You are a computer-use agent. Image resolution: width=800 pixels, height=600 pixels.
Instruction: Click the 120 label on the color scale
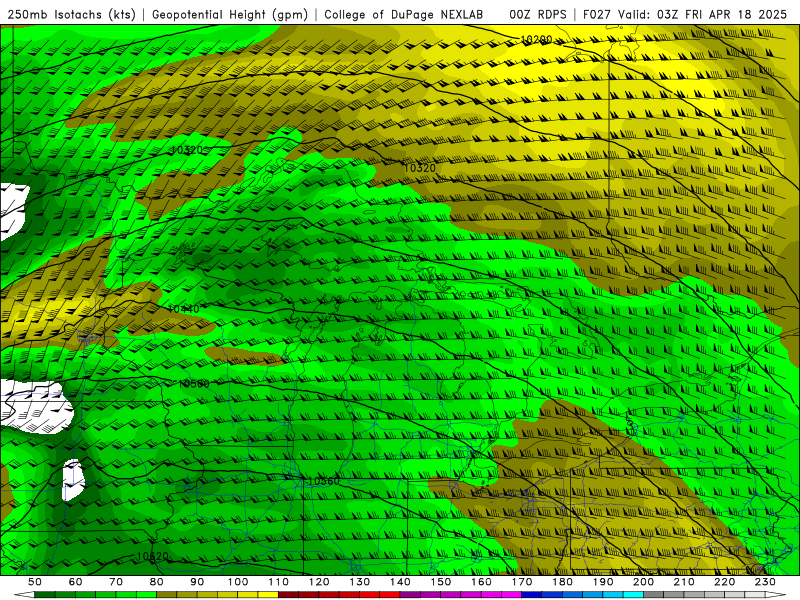(319, 582)
